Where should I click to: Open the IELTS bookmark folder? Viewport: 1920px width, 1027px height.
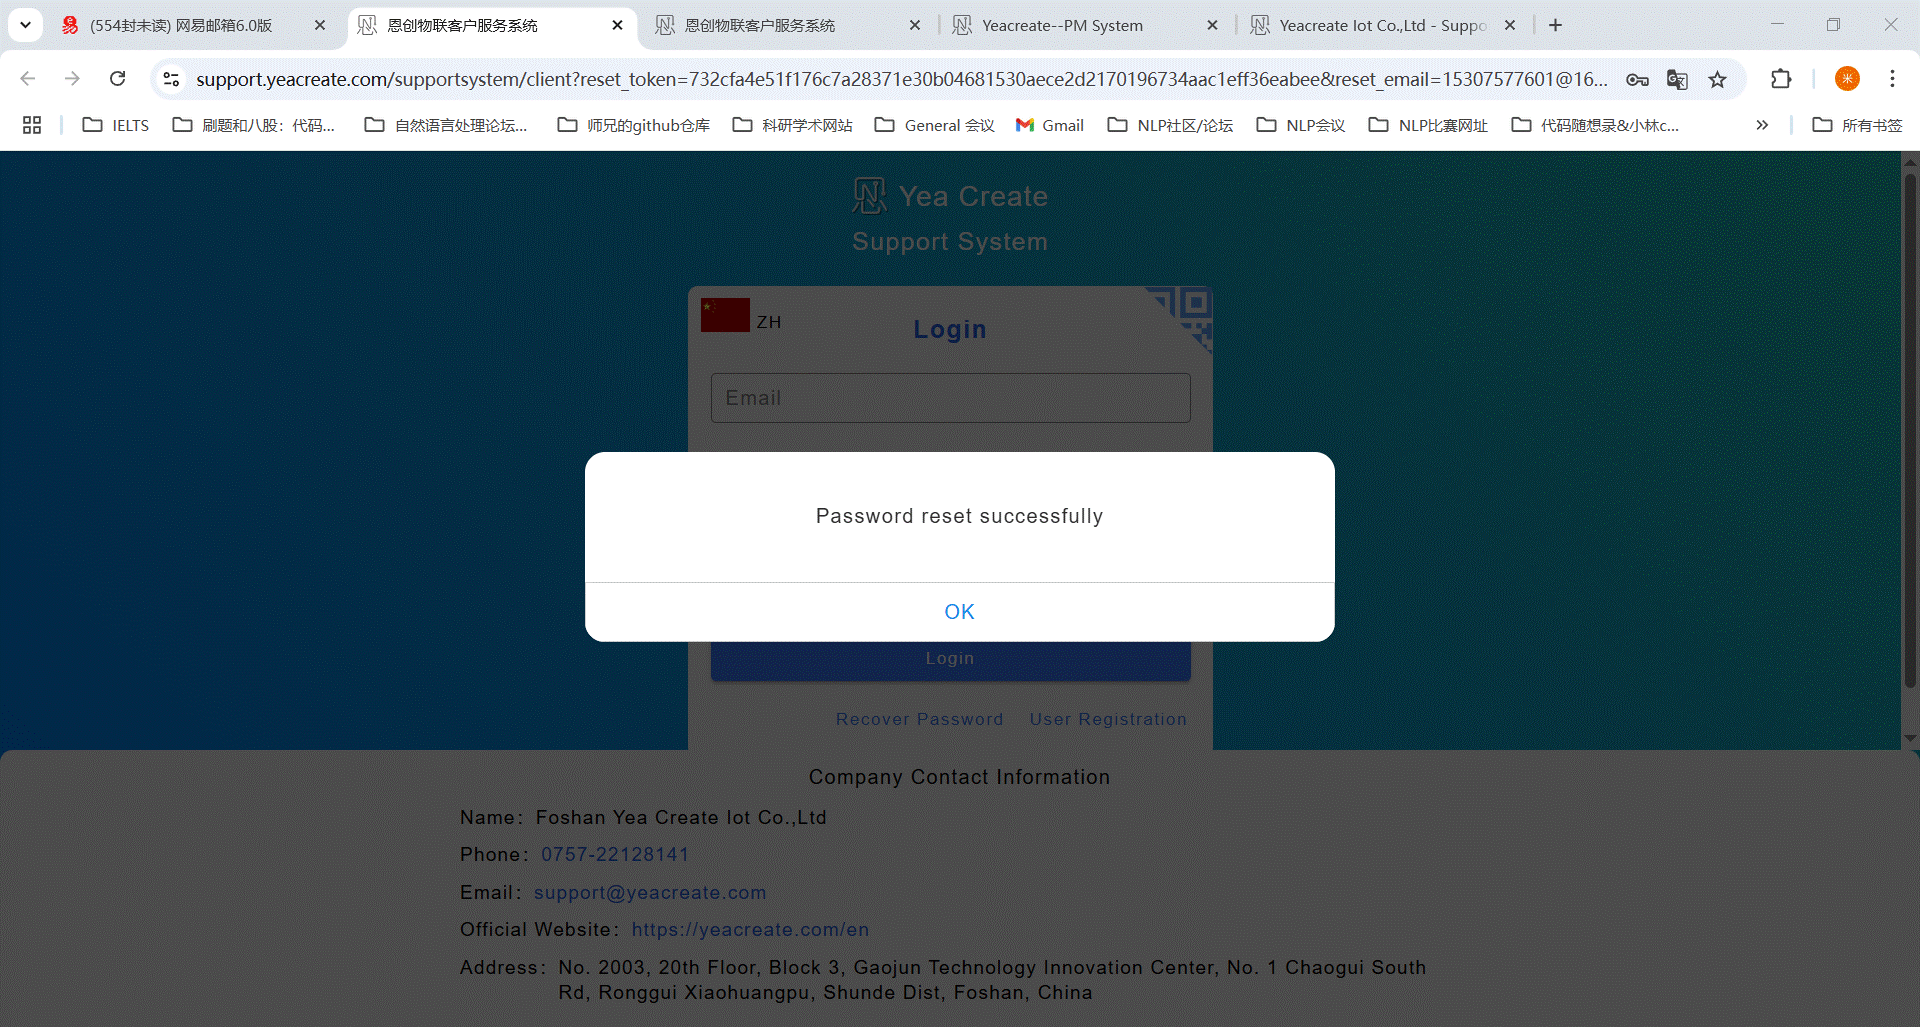point(116,125)
